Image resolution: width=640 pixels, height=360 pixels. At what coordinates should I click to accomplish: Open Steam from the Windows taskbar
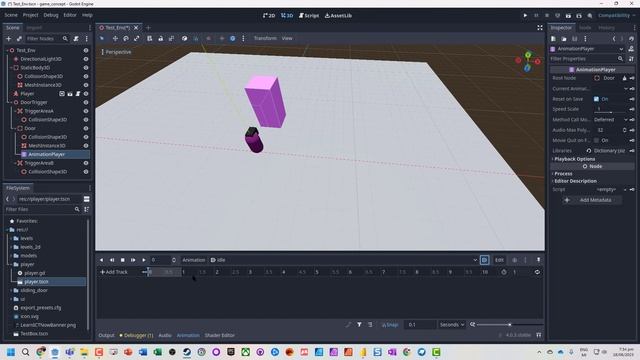tap(187, 352)
